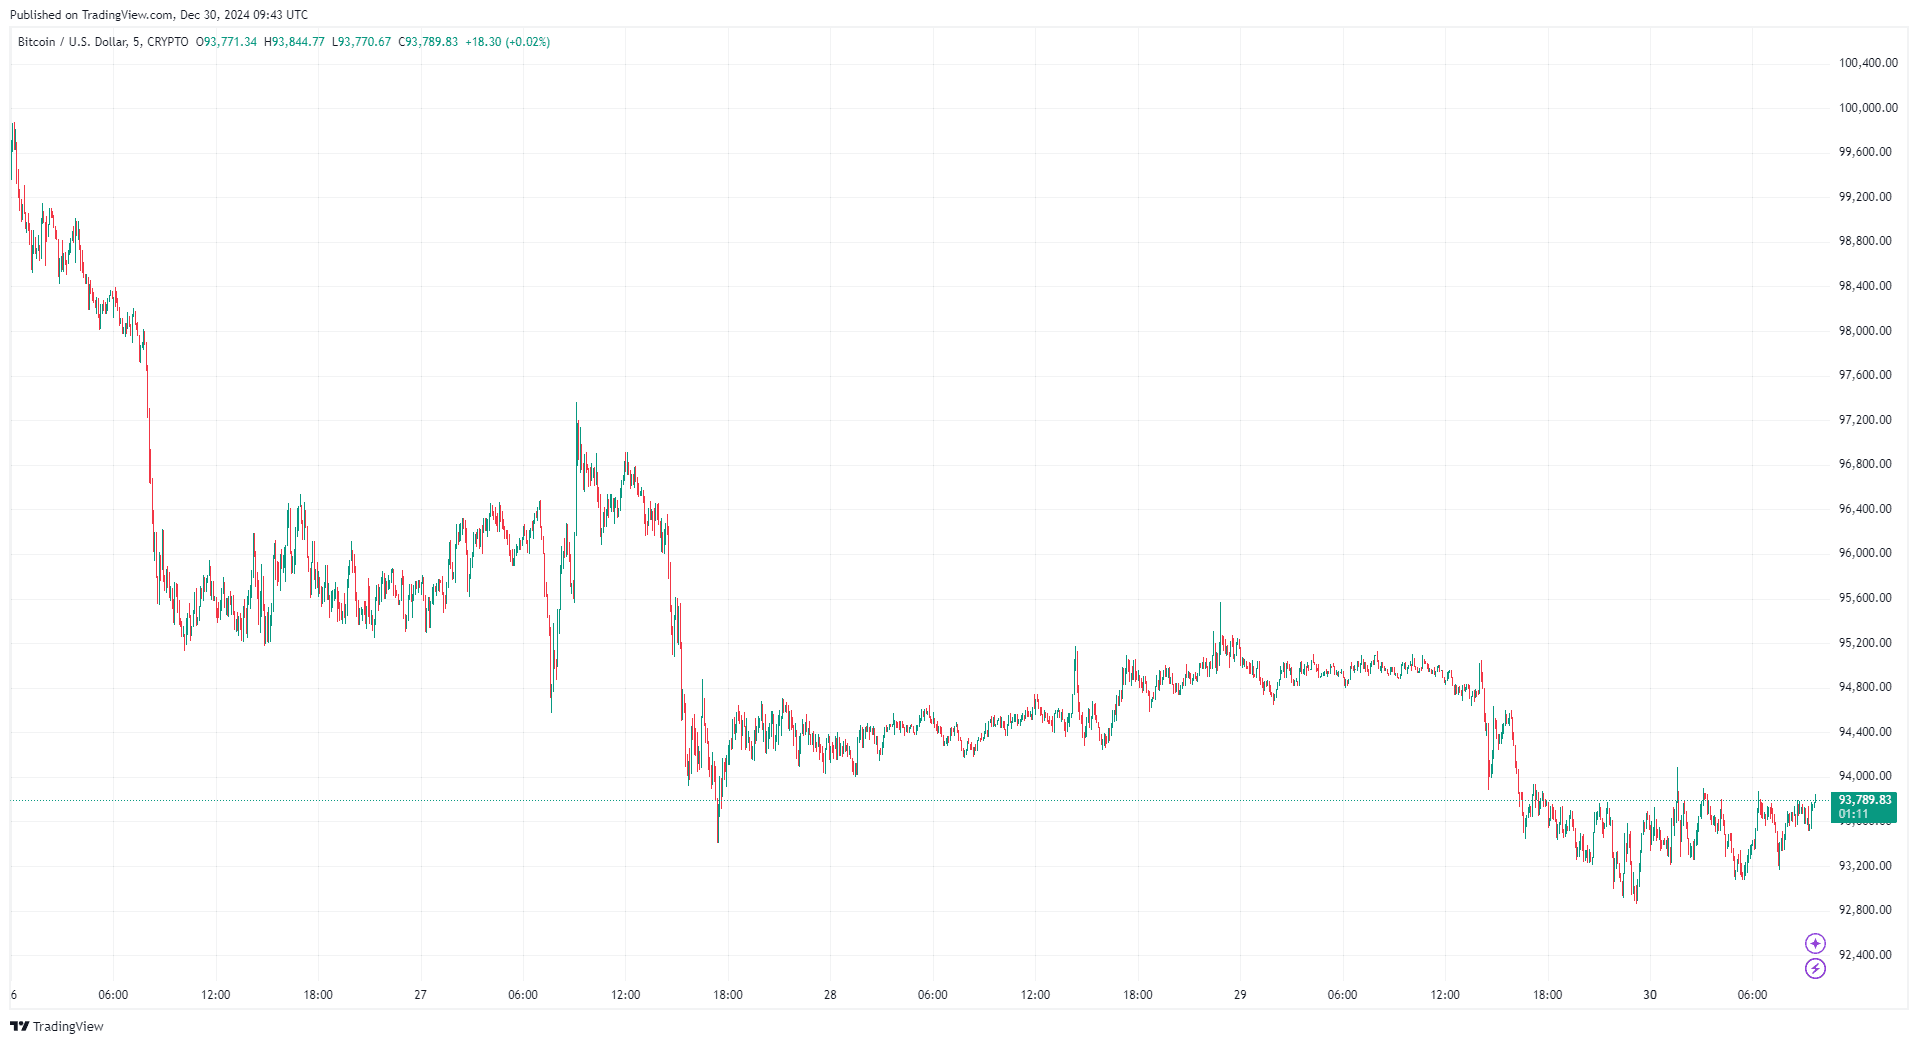Image resolution: width=1918 pixels, height=1044 pixels.
Task: Click the TradingView logo at bottom left
Action: (57, 1026)
